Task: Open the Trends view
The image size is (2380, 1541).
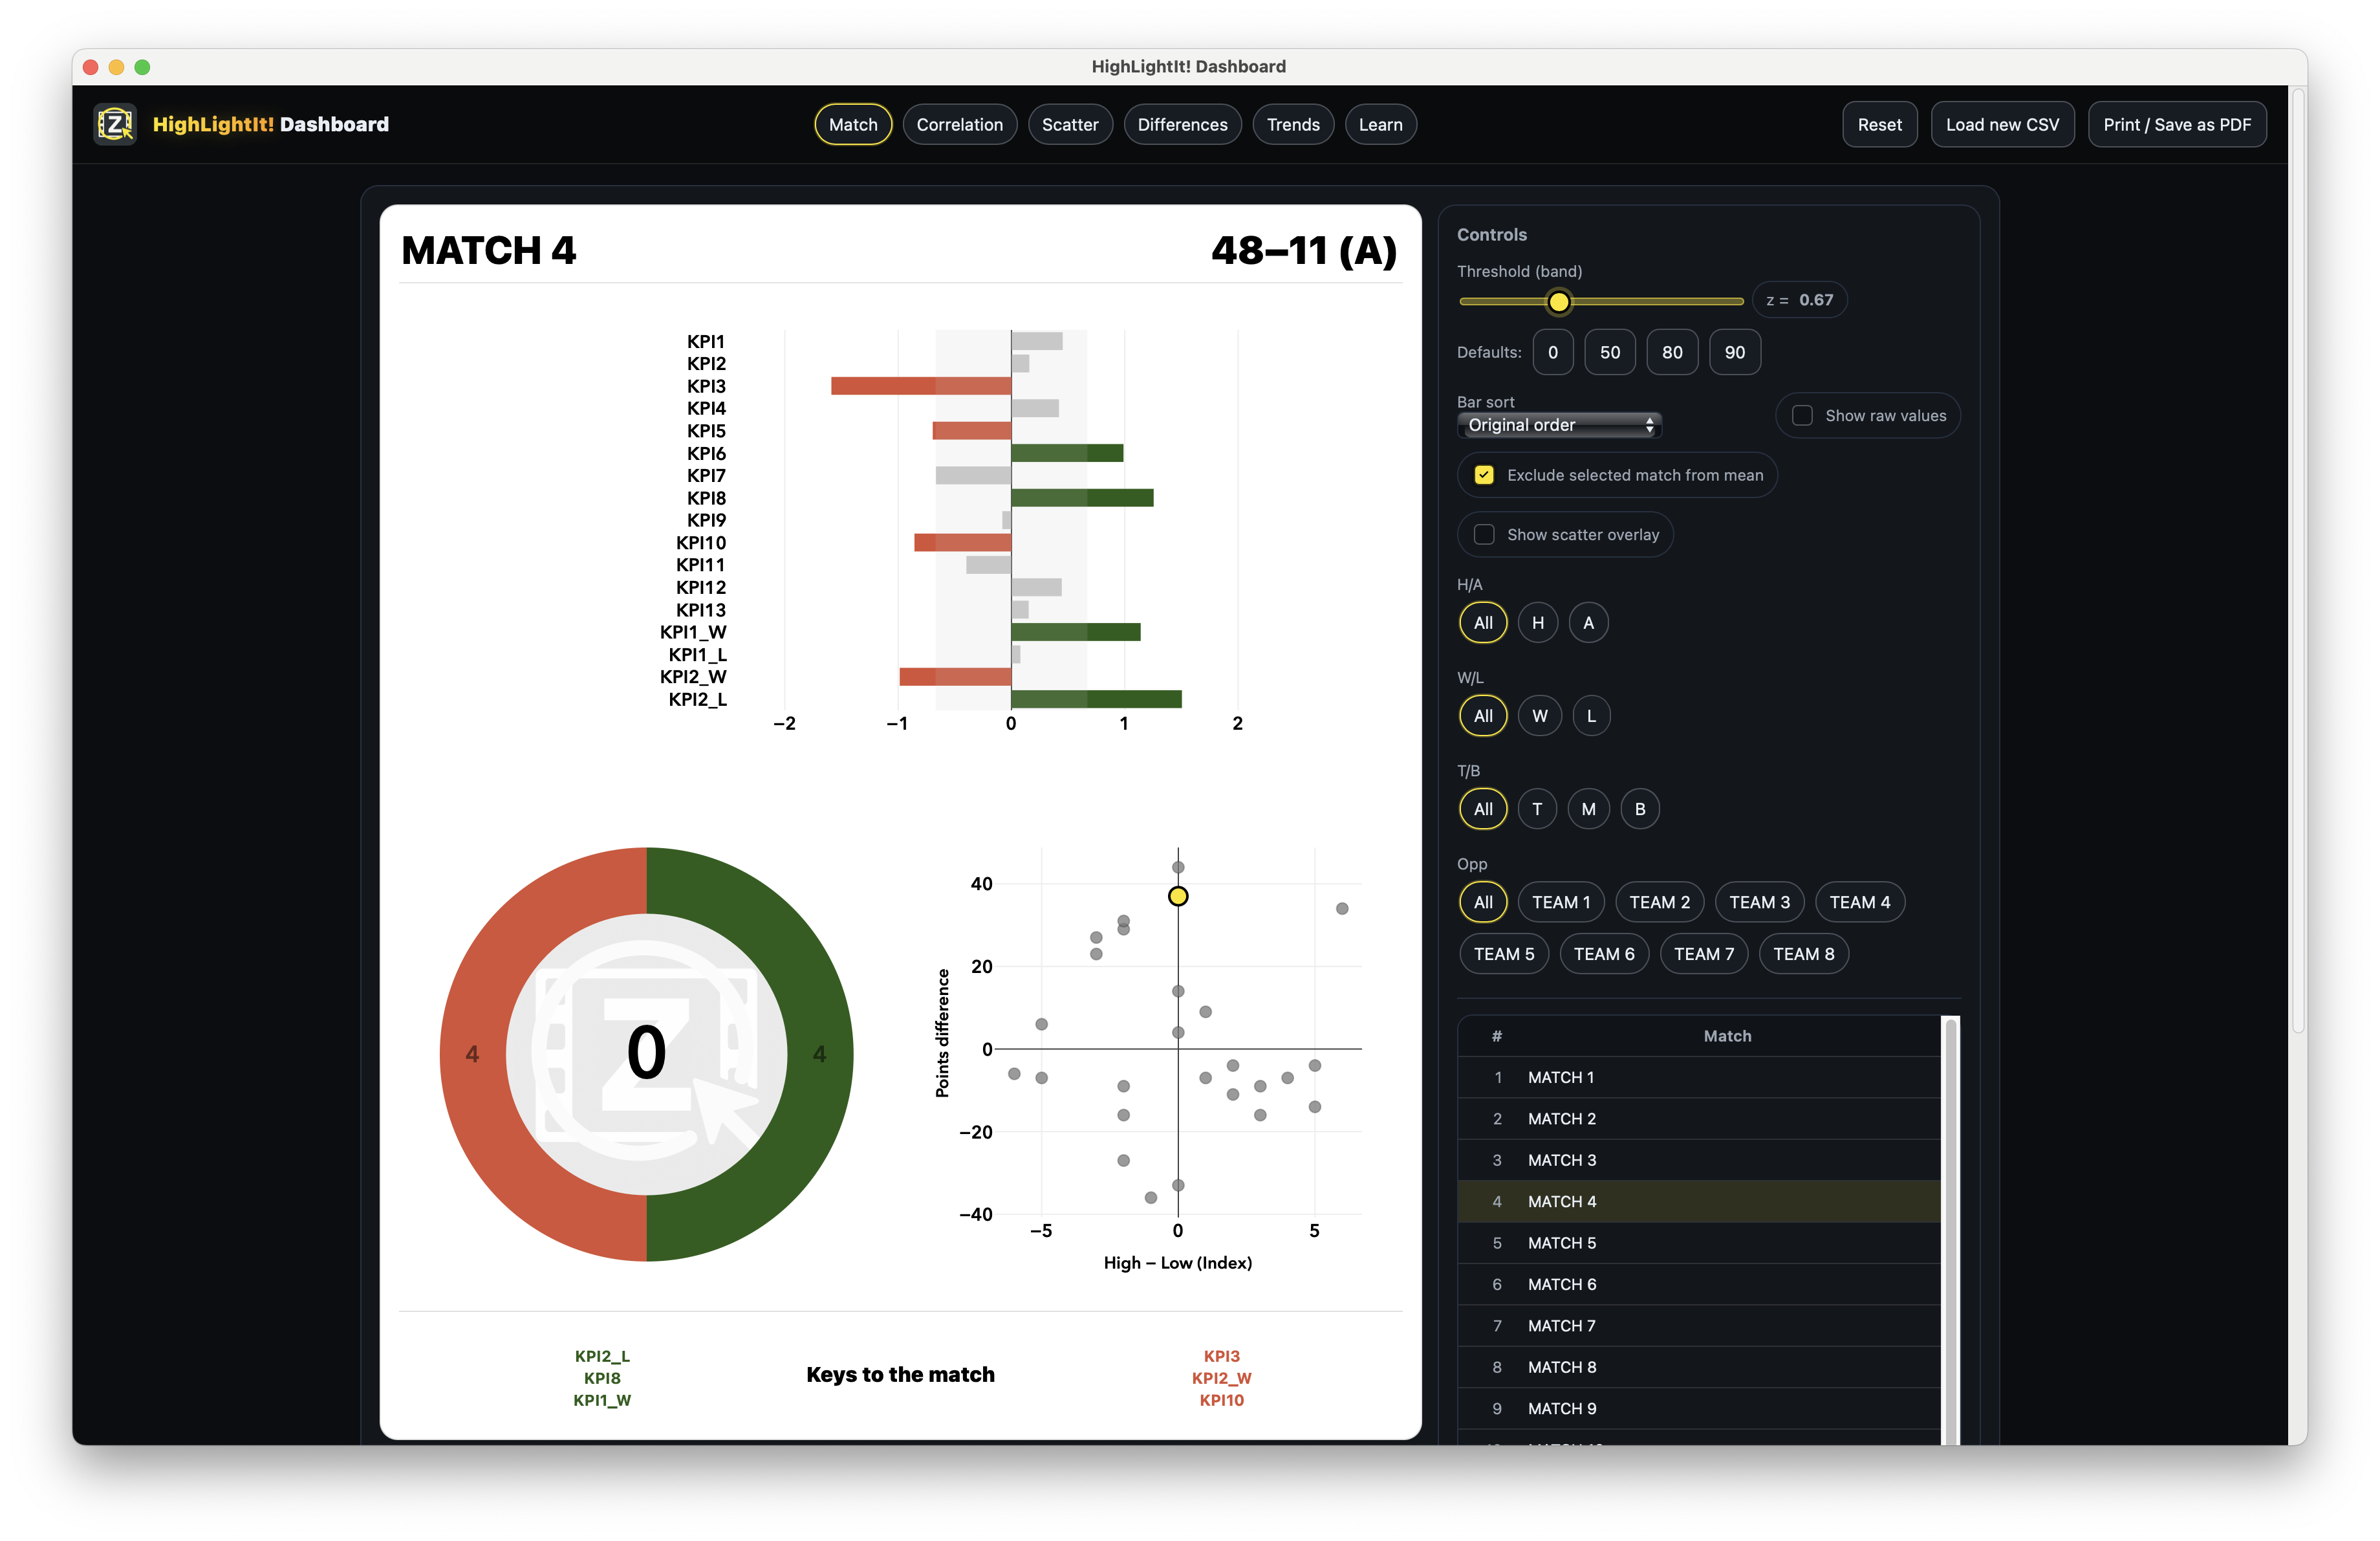Action: (1292, 124)
